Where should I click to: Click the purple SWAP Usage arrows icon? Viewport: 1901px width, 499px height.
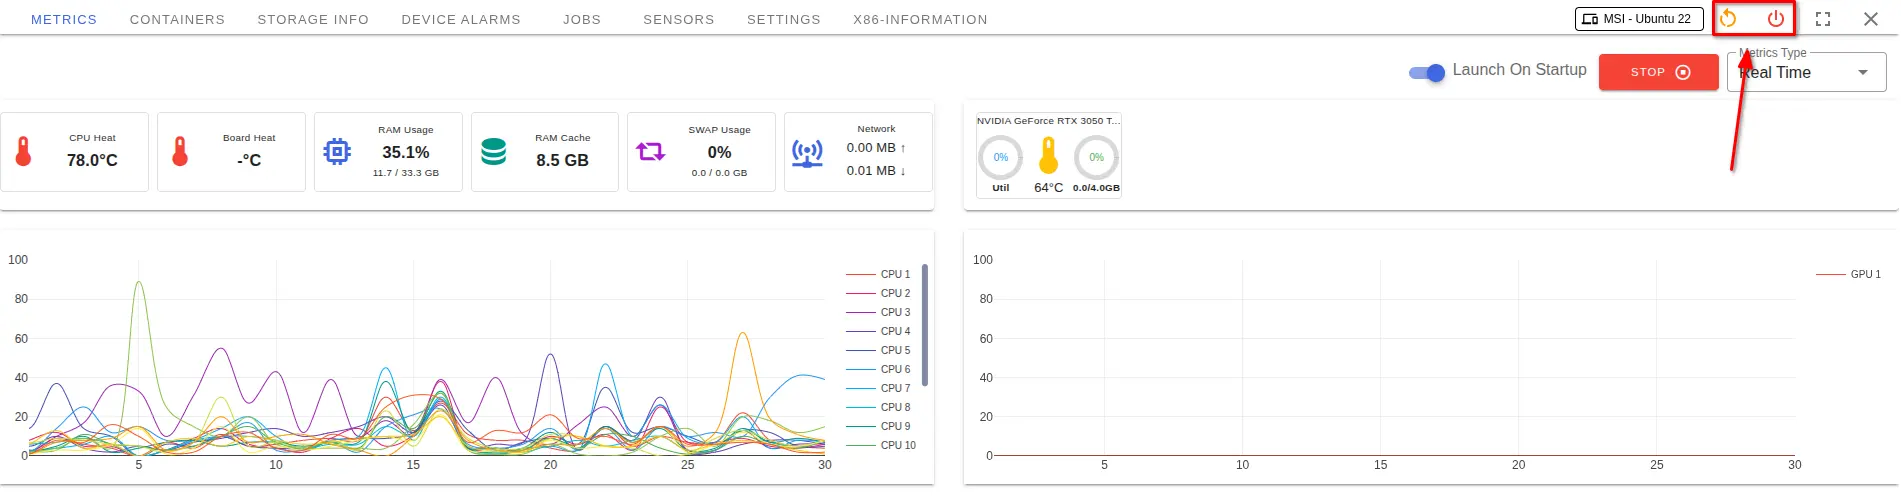click(x=650, y=152)
